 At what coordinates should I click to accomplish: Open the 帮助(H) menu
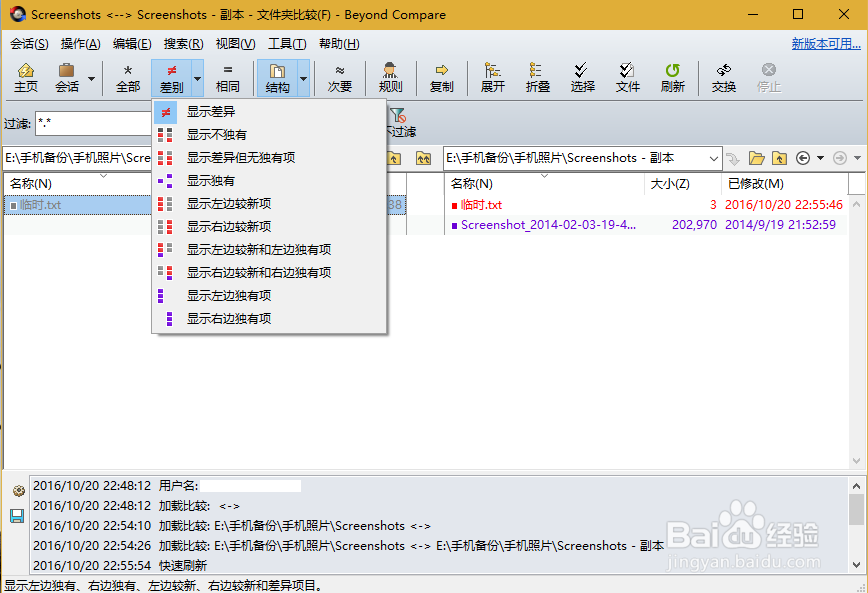[x=339, y=44]
